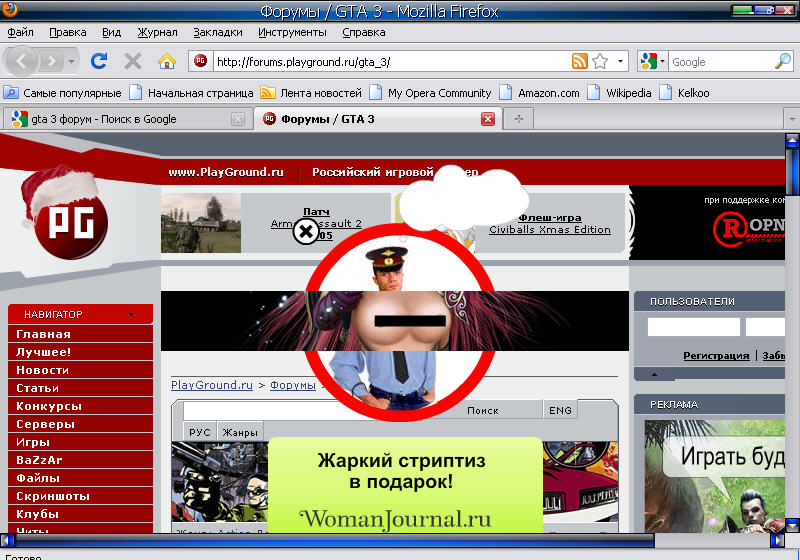
Task: Open Лента новостей feed bookmark
Action: (x=311, y=93)
